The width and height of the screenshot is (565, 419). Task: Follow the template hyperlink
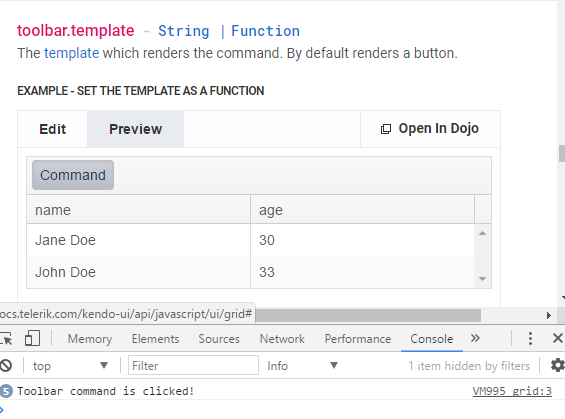pyautogui.click(x=71, y=53)
